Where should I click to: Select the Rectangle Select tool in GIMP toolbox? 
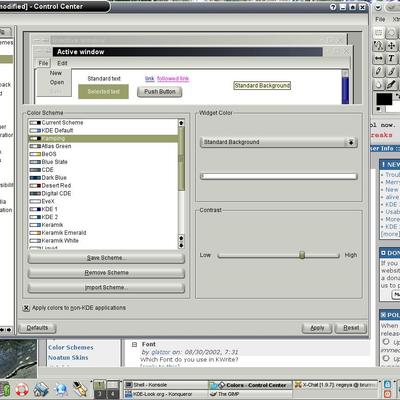379,33
